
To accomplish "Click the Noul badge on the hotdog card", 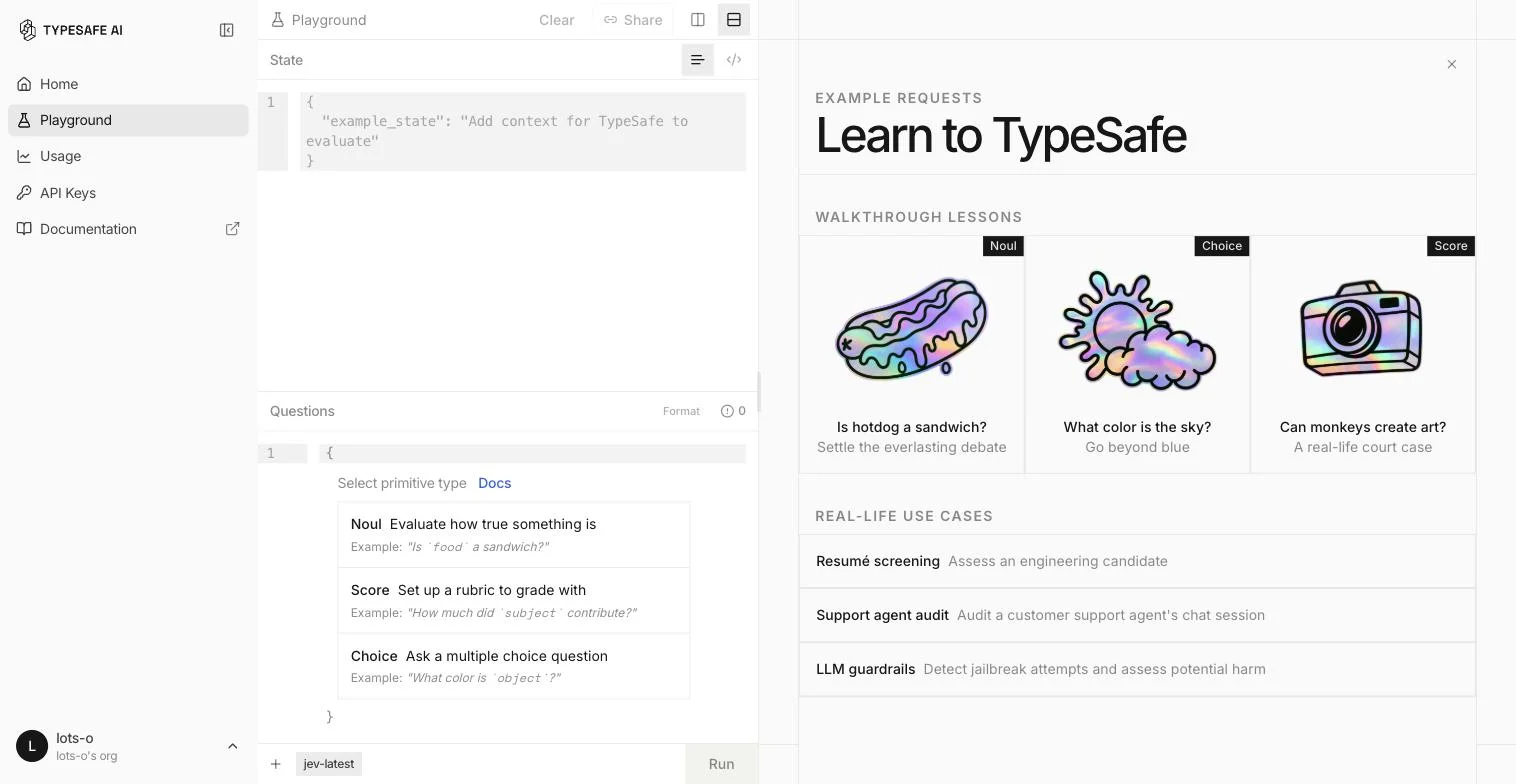I will (x=1003, y=246).
